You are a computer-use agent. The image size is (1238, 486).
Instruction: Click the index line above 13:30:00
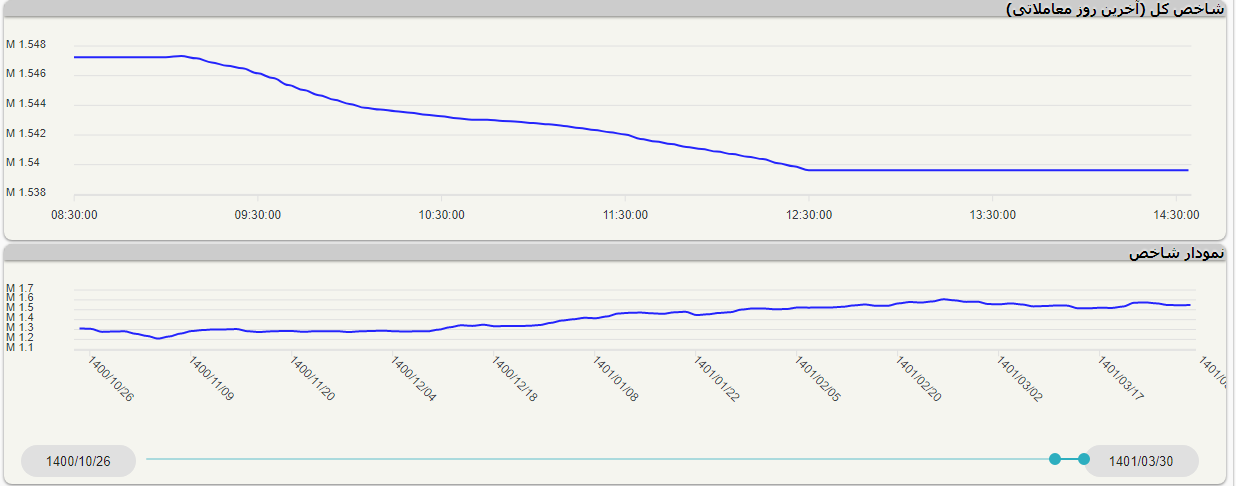(993, 170)
